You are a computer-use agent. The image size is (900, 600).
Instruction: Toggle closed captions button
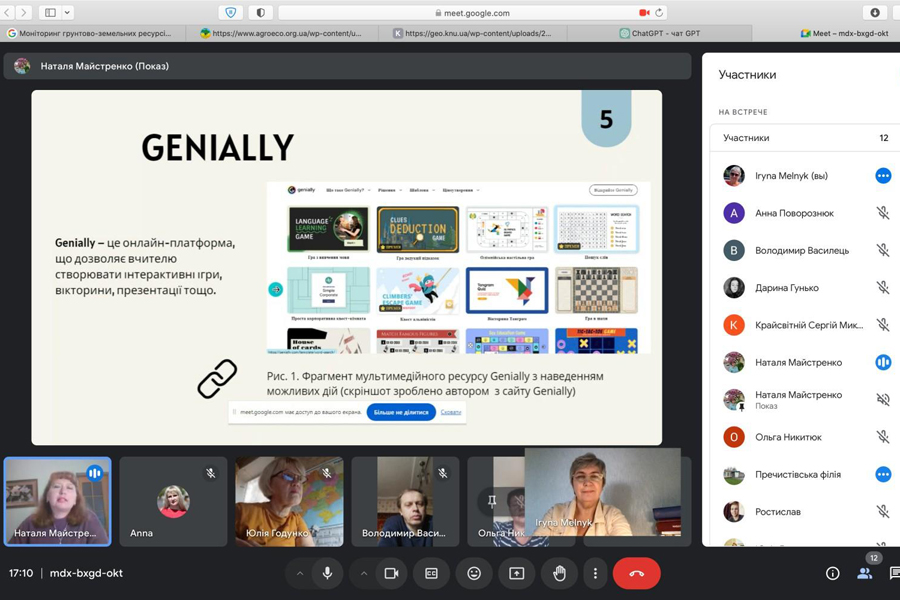coord(431,573)
